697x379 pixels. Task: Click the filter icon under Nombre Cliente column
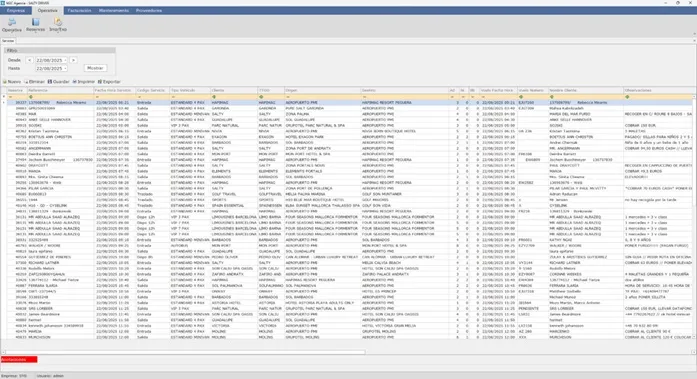point(552,96)
